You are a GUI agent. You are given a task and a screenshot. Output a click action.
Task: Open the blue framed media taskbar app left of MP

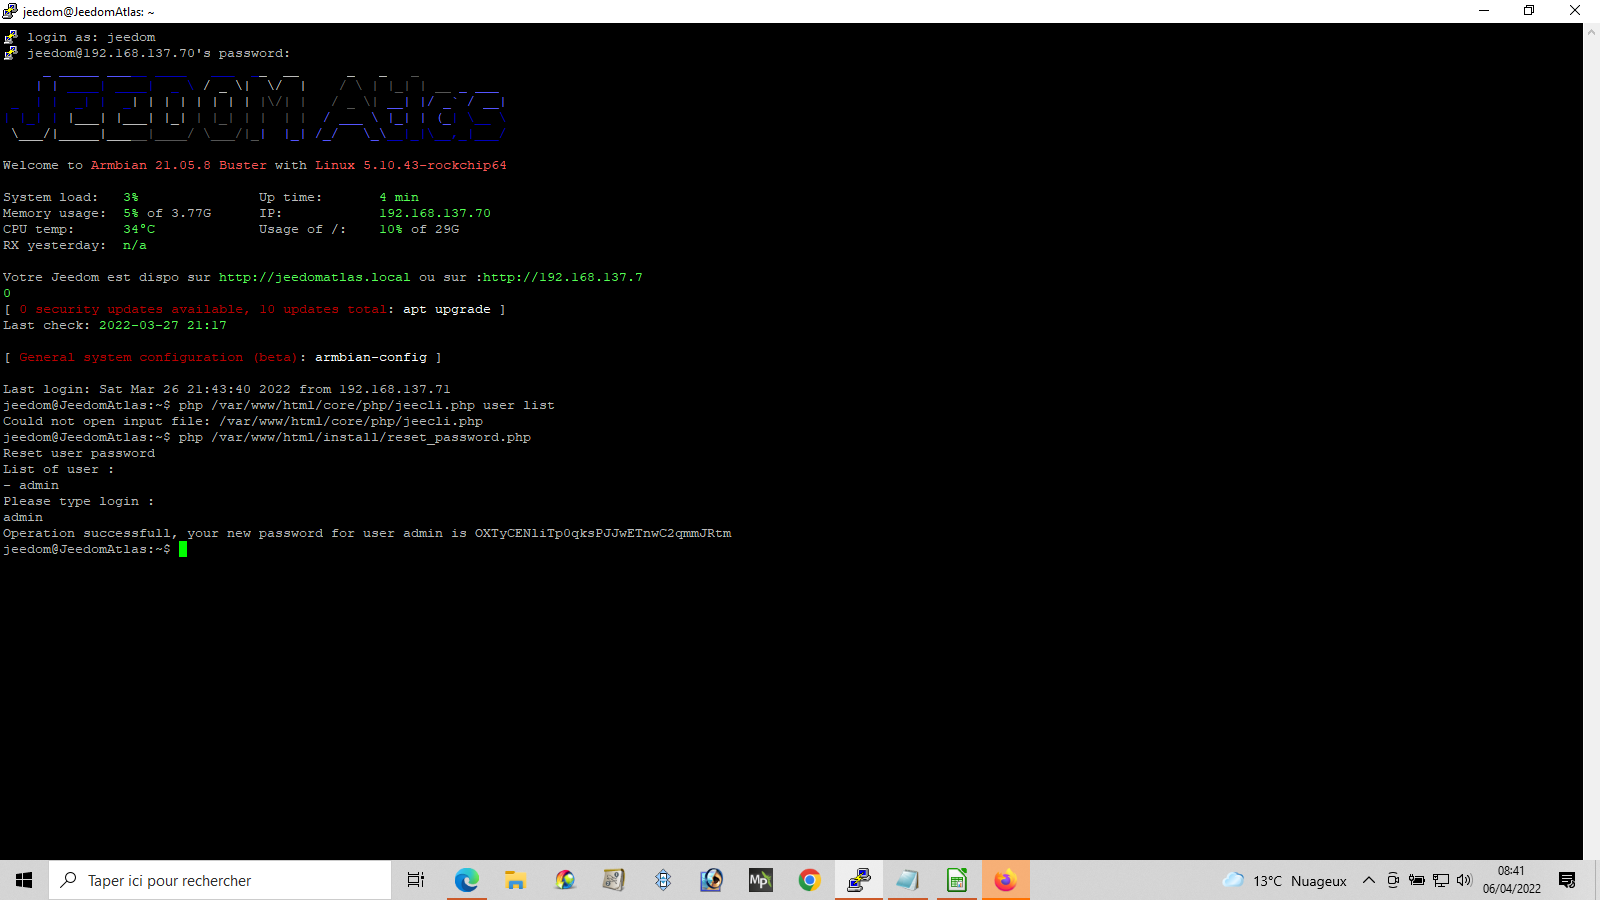(x=711, y=880)
